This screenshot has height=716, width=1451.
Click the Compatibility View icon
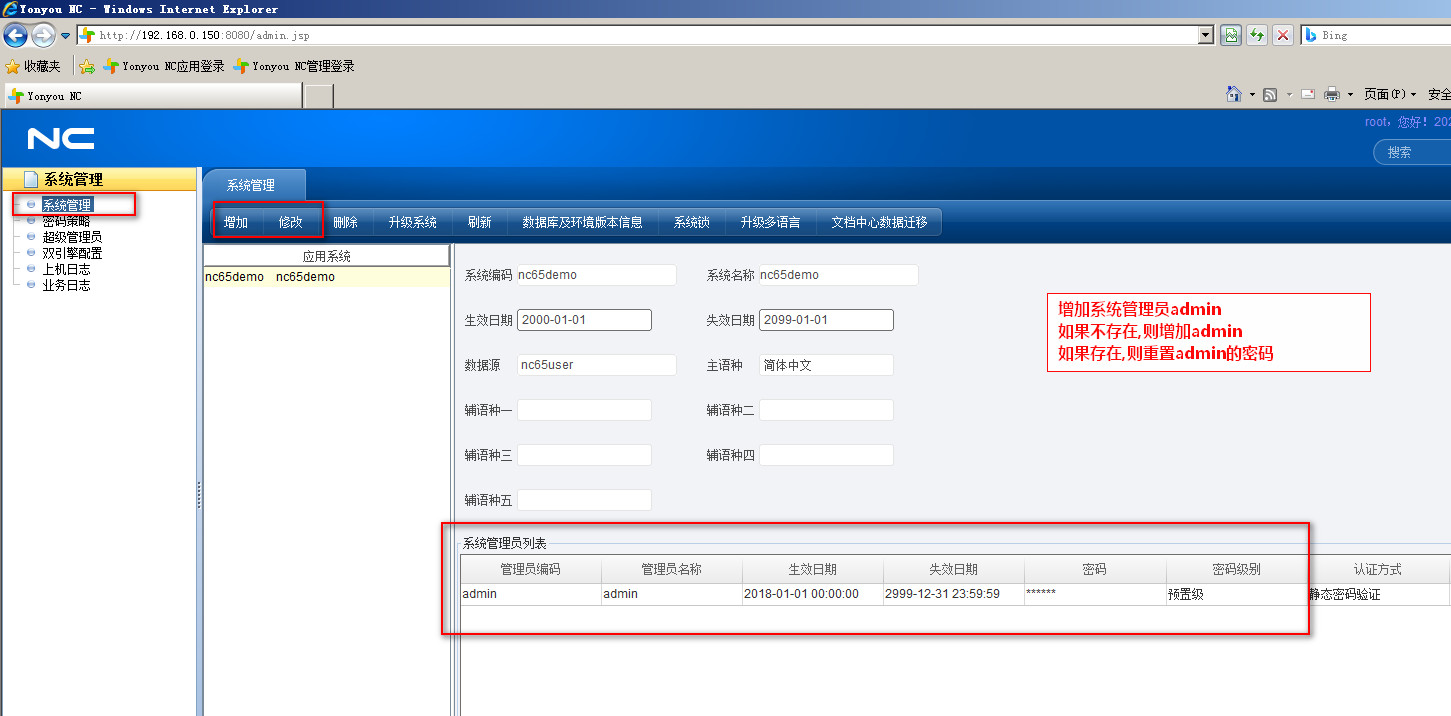click(x=1232, y=35)
